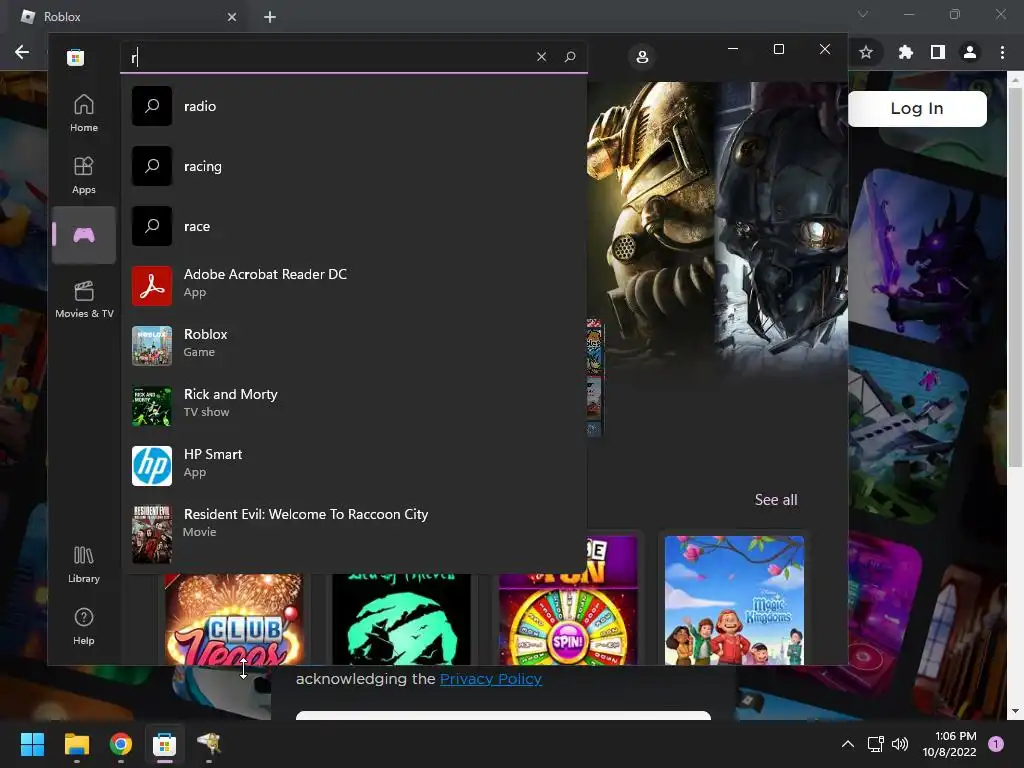Open the Library in sidebar

click(84, 564)
